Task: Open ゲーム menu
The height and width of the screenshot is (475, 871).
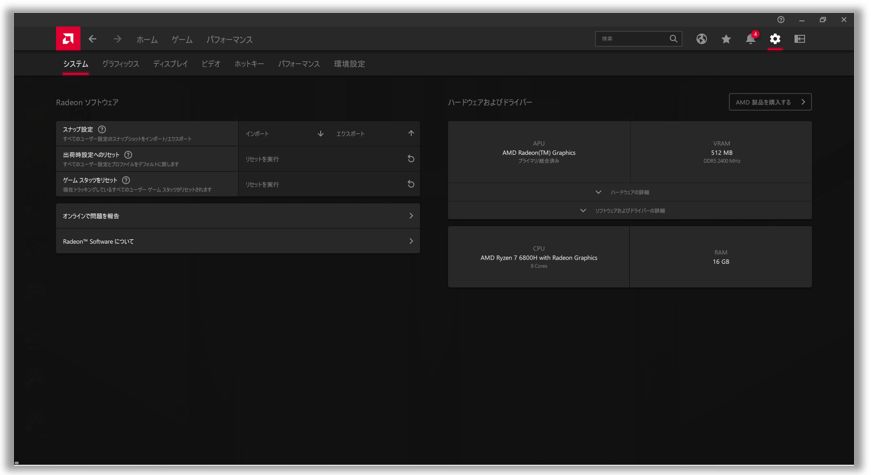Action: (x=182, y=39)
